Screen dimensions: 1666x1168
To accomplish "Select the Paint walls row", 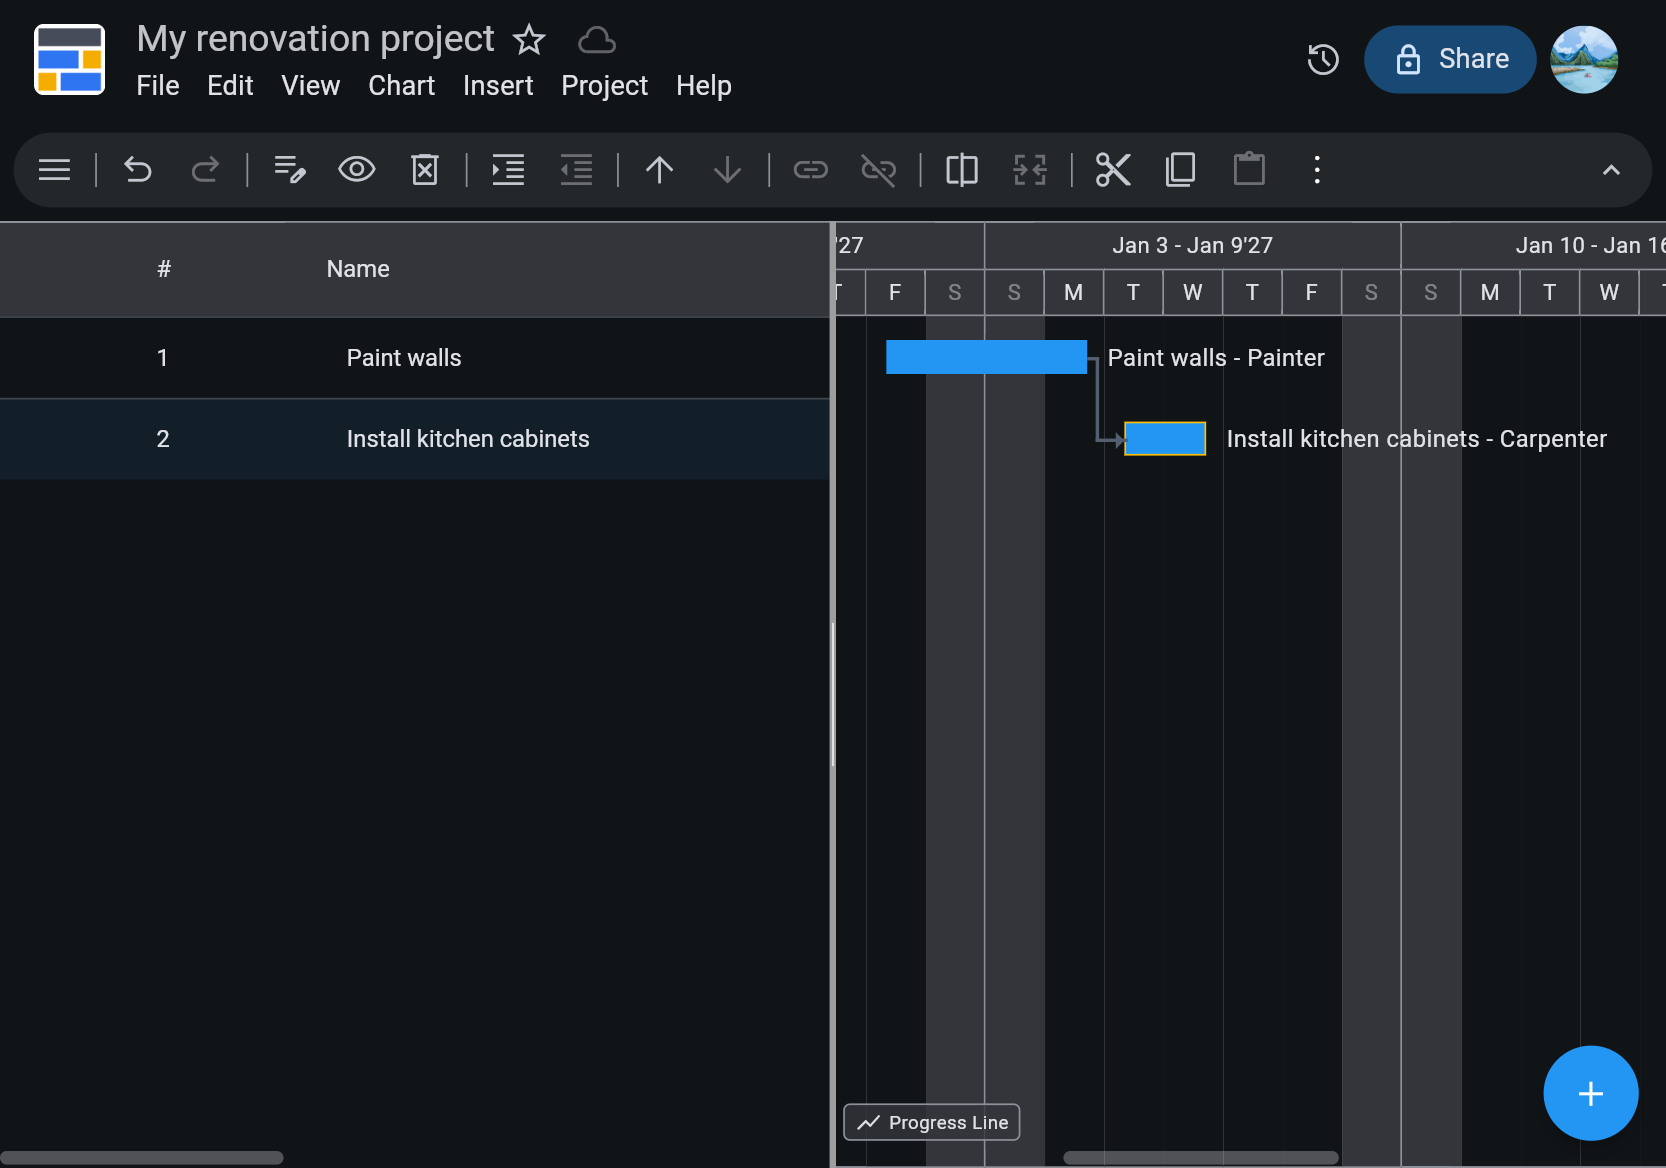I will [415, 358].
